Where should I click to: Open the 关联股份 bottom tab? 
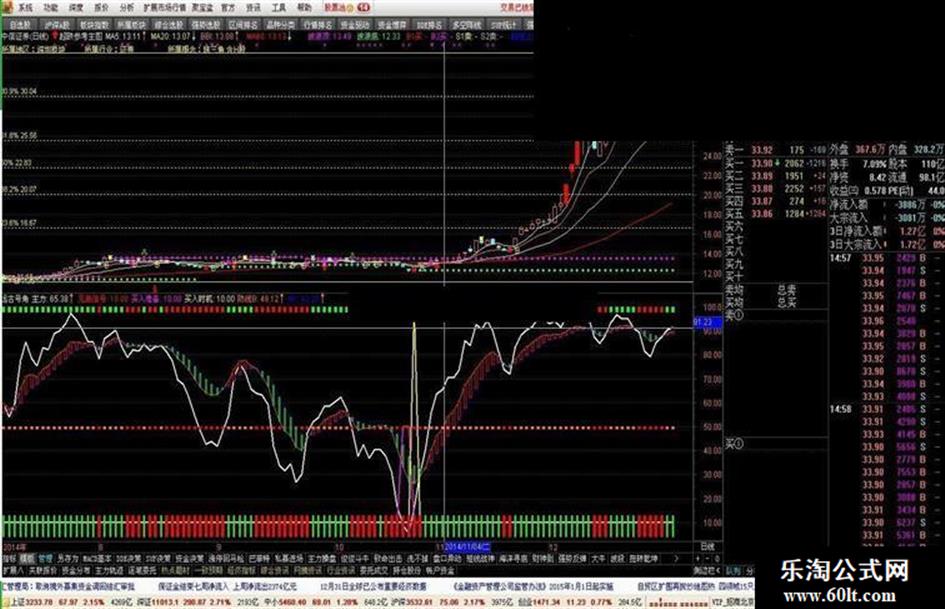[x=43, y=570]
